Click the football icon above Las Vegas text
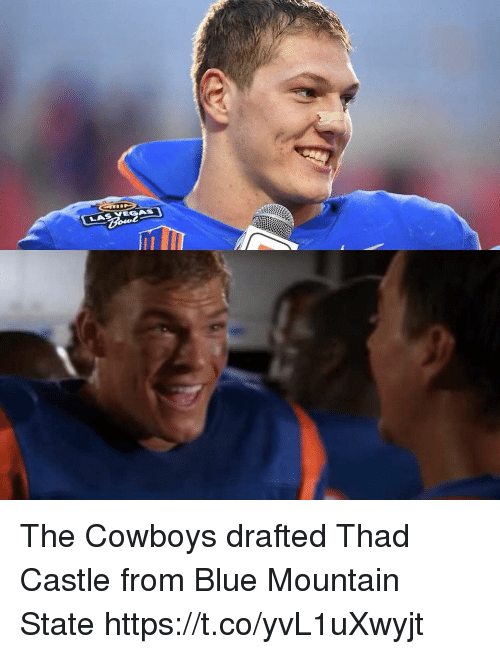The height and width of the screenshot is (654, 500). coord(117,206)
